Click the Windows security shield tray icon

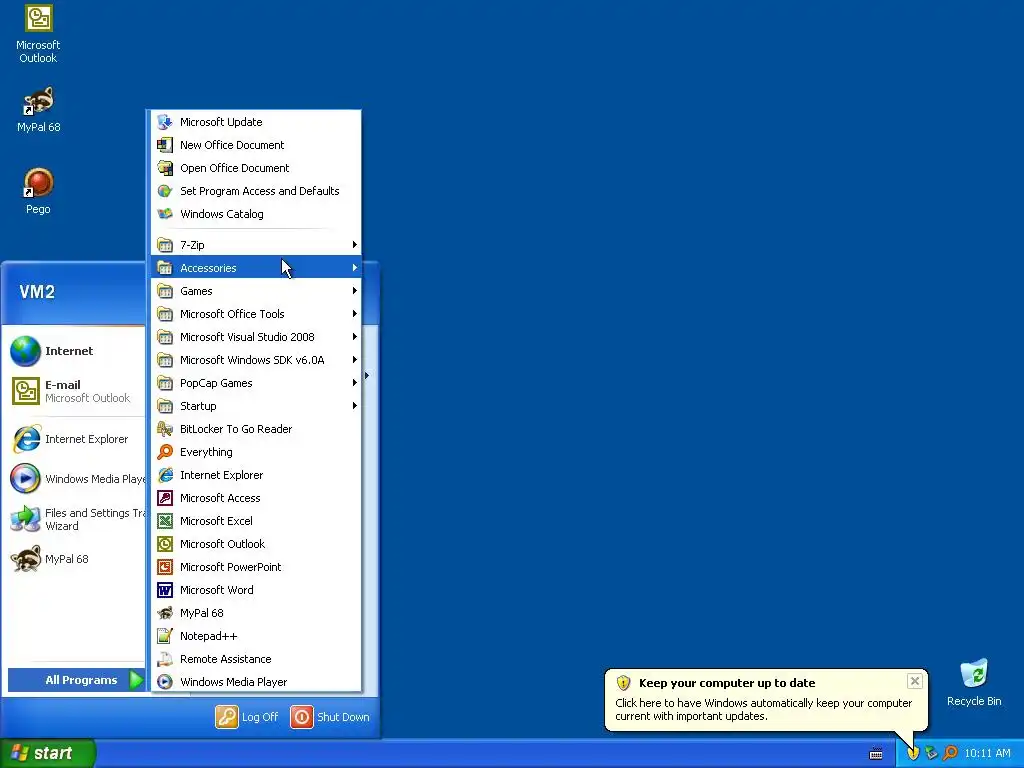point(912,753)
